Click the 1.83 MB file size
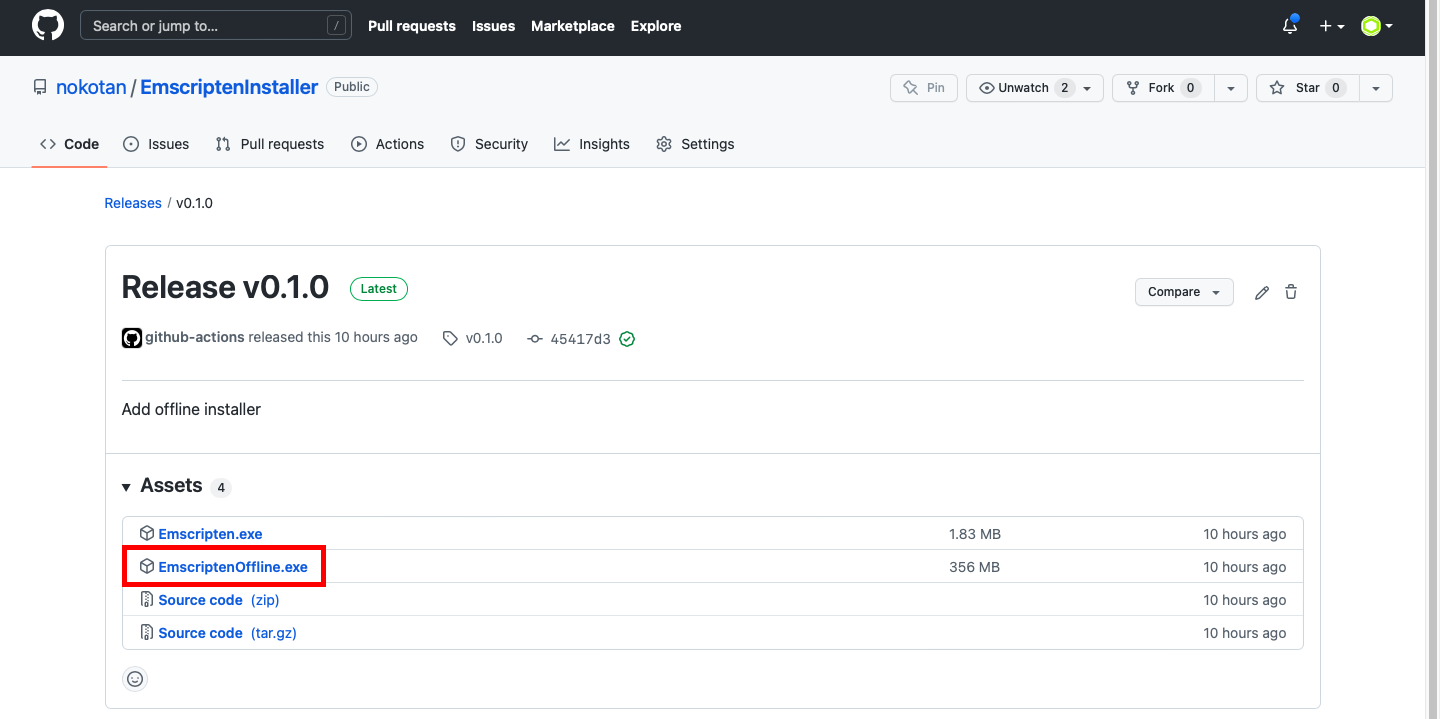 (975, 534)
